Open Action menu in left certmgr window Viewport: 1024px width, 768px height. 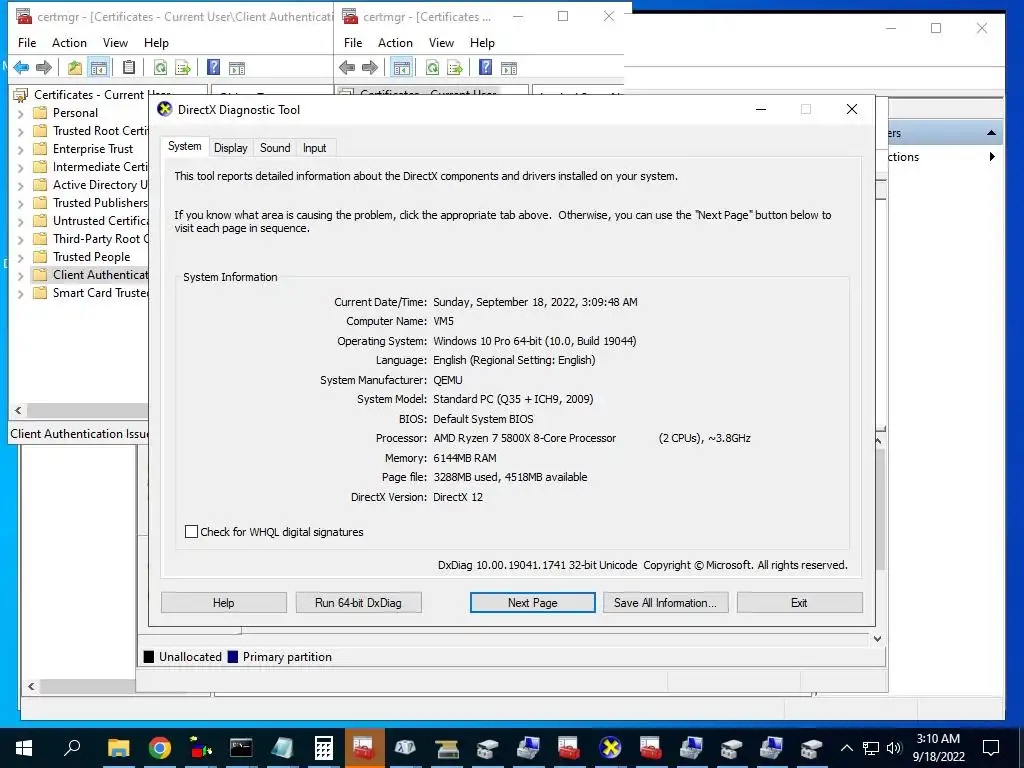pyautogui.click(x=69, y=42)
